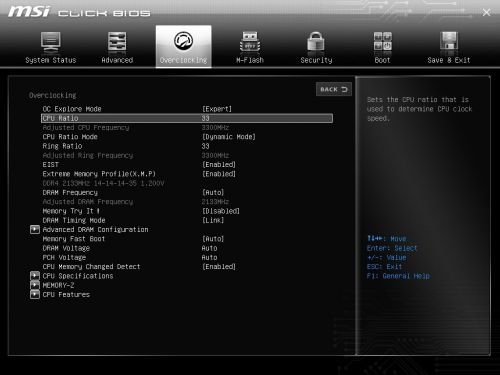Click the BACK button

point(334,89)
